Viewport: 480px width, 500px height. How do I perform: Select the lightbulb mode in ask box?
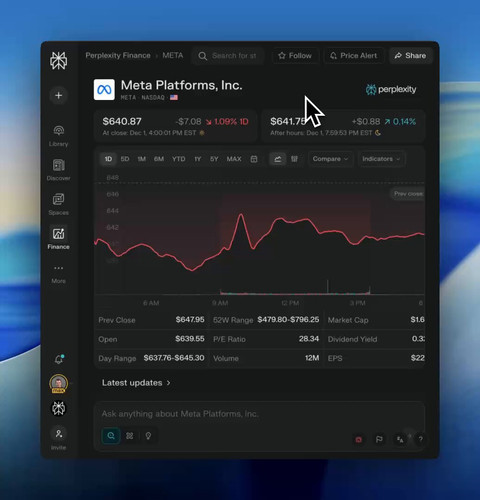[148, 436]
